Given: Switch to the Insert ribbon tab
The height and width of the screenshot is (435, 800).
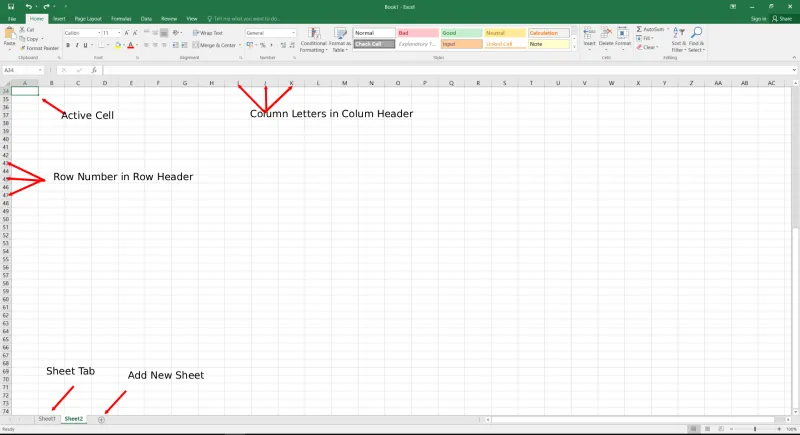Looking at the screenshot, I should [59, 19].
